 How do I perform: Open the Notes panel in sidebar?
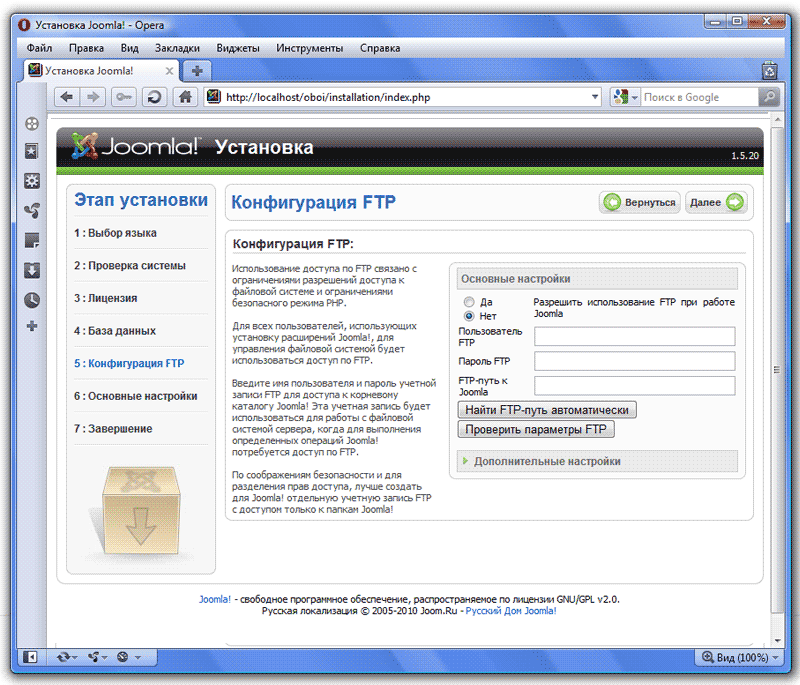[32, 240]
